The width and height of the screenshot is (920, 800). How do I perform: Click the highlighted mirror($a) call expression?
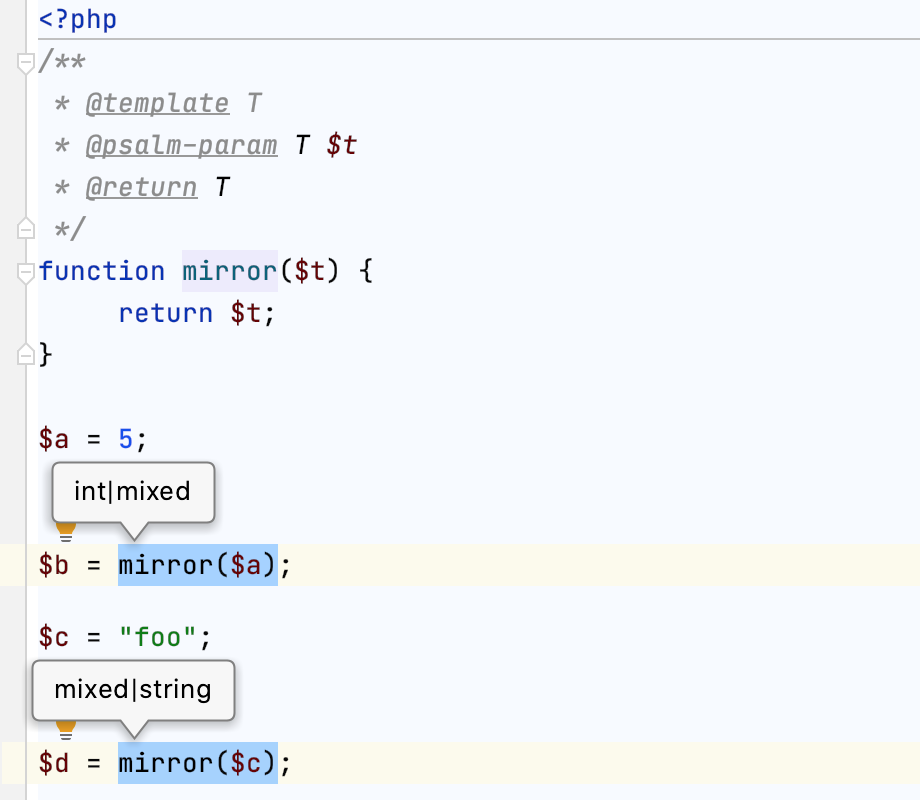197,566
